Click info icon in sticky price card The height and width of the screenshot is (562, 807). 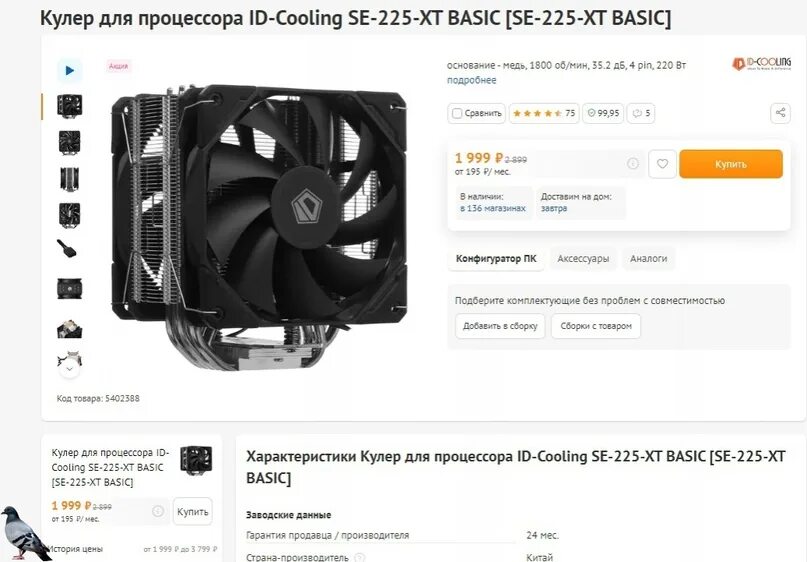[x=157, y=511]
